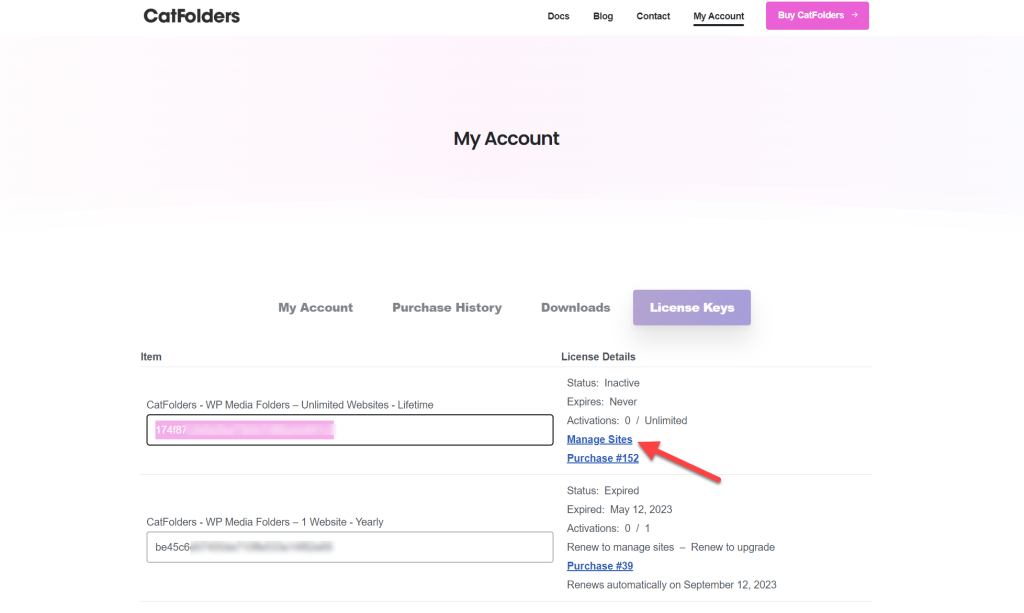Screen dimensions: 1024x613
Task: Switch to the My Account tab
Action: [x=315, y=307]
